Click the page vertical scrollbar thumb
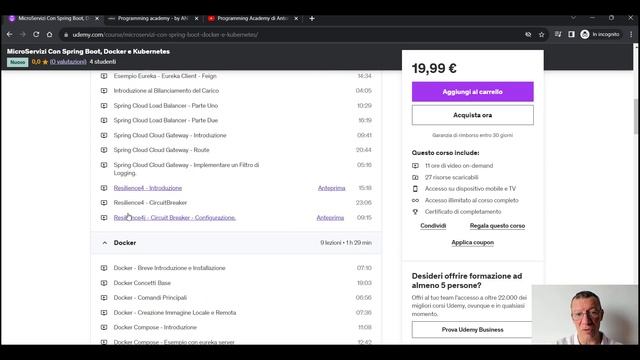Image resolution: width=640 pixels, height=360 pixels. [636, 116]
